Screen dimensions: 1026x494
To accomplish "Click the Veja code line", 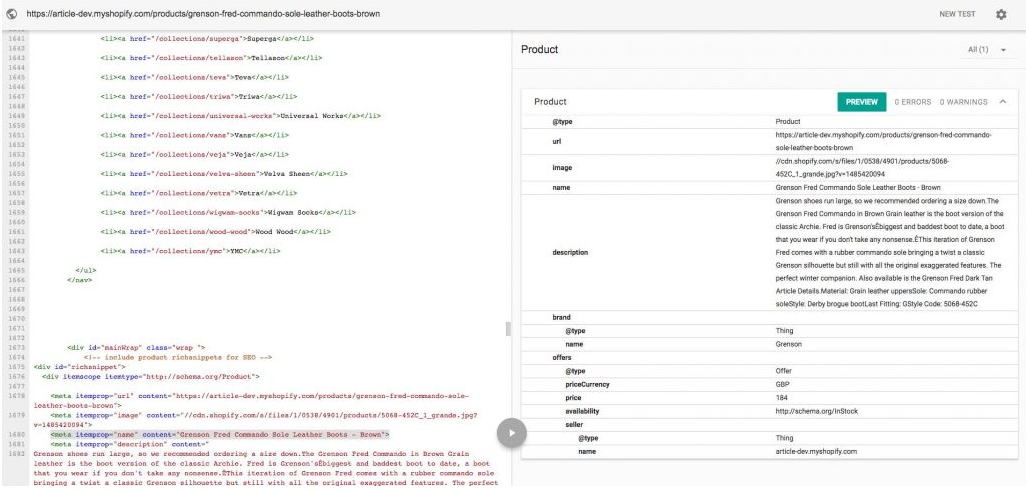I will pyautogui.click(x=194, y=154).
